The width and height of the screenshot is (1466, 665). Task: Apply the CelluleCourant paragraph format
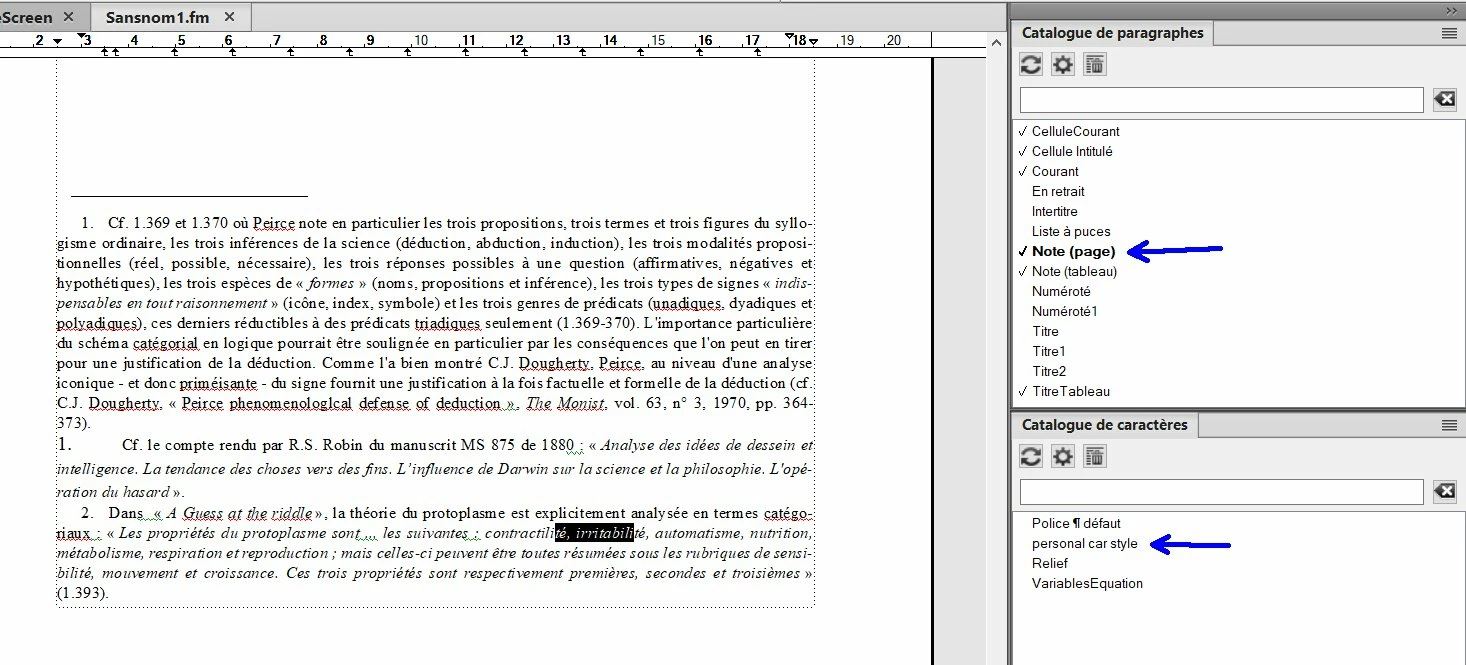click(1075, 131)
